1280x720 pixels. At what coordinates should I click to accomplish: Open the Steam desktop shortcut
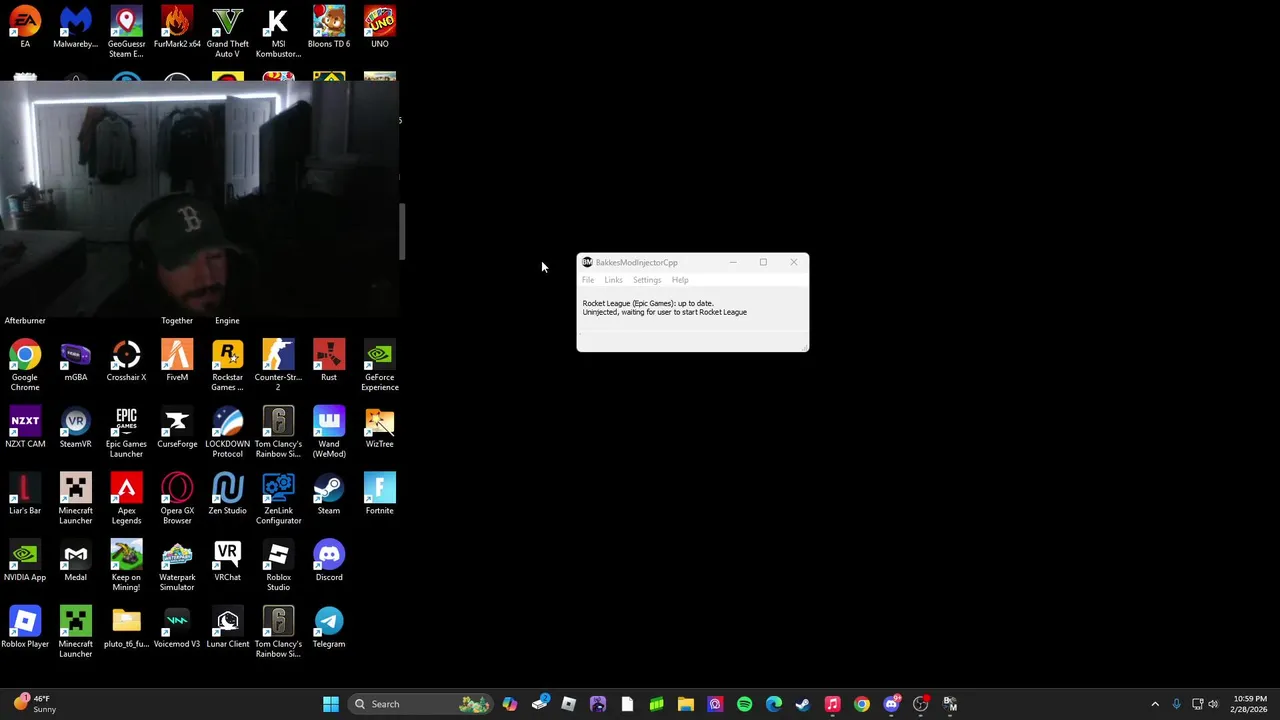(x=329, y=494)
